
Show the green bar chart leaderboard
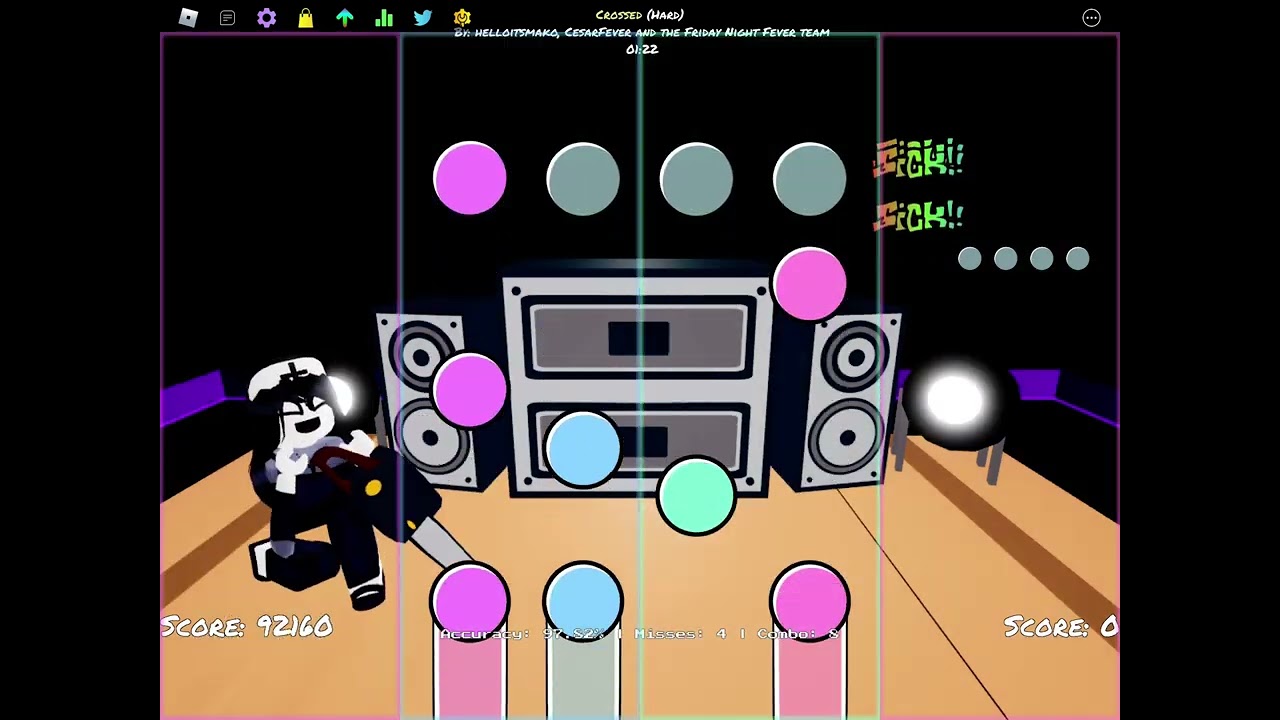pos(384,17)
